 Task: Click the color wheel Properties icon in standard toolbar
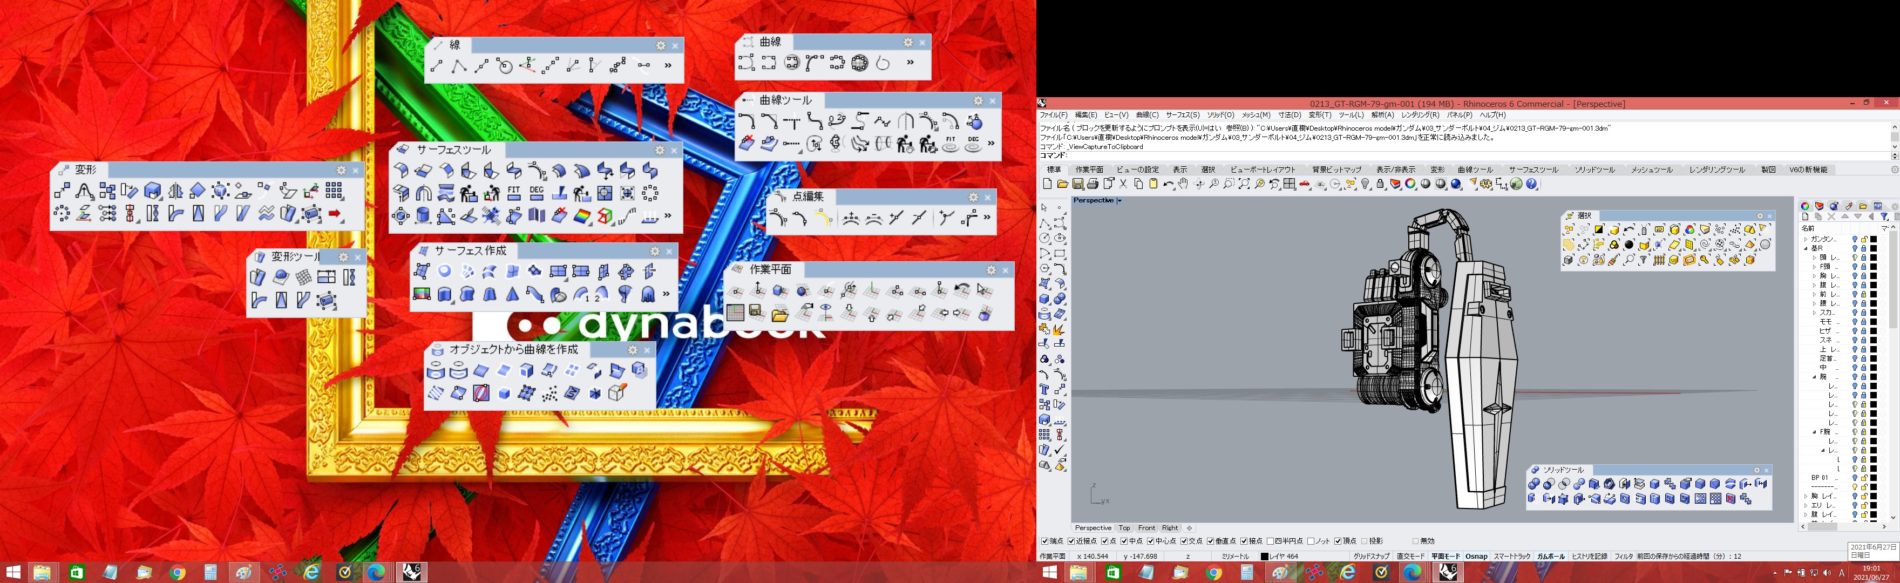pyautogui.click(x=1410, y=184)
